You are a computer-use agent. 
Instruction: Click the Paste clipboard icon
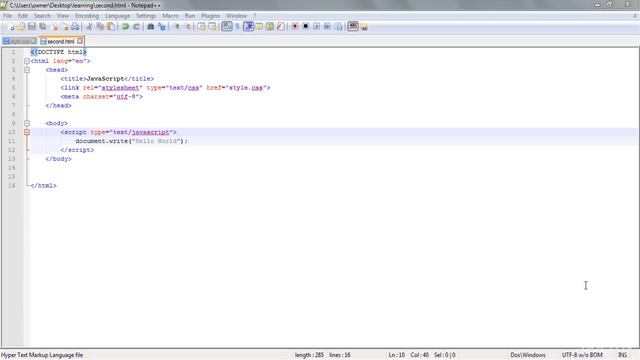pos(111,27)
